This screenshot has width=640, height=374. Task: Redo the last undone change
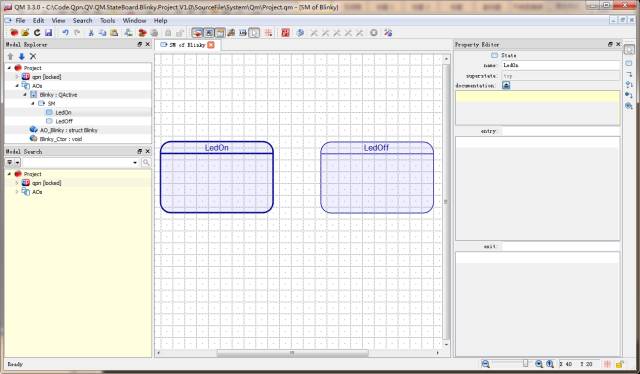(x=77, y=33)
